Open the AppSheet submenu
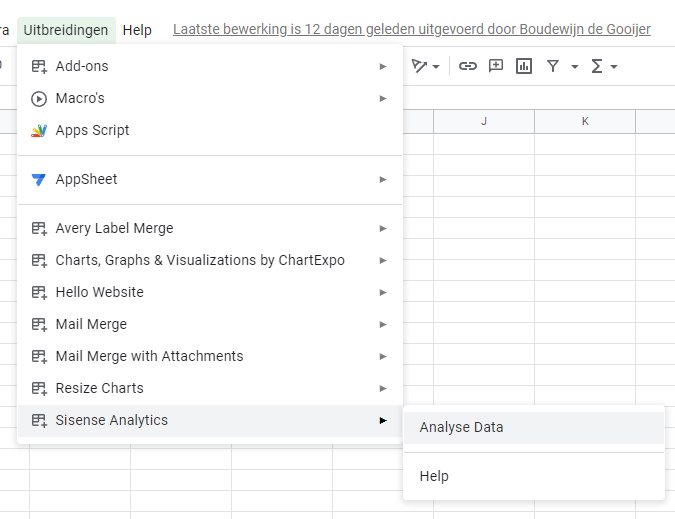 210,179
